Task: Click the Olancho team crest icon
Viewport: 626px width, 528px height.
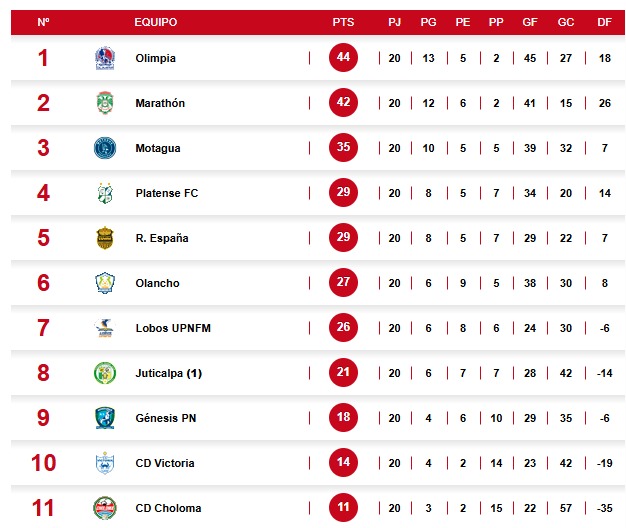Action: 105,283
